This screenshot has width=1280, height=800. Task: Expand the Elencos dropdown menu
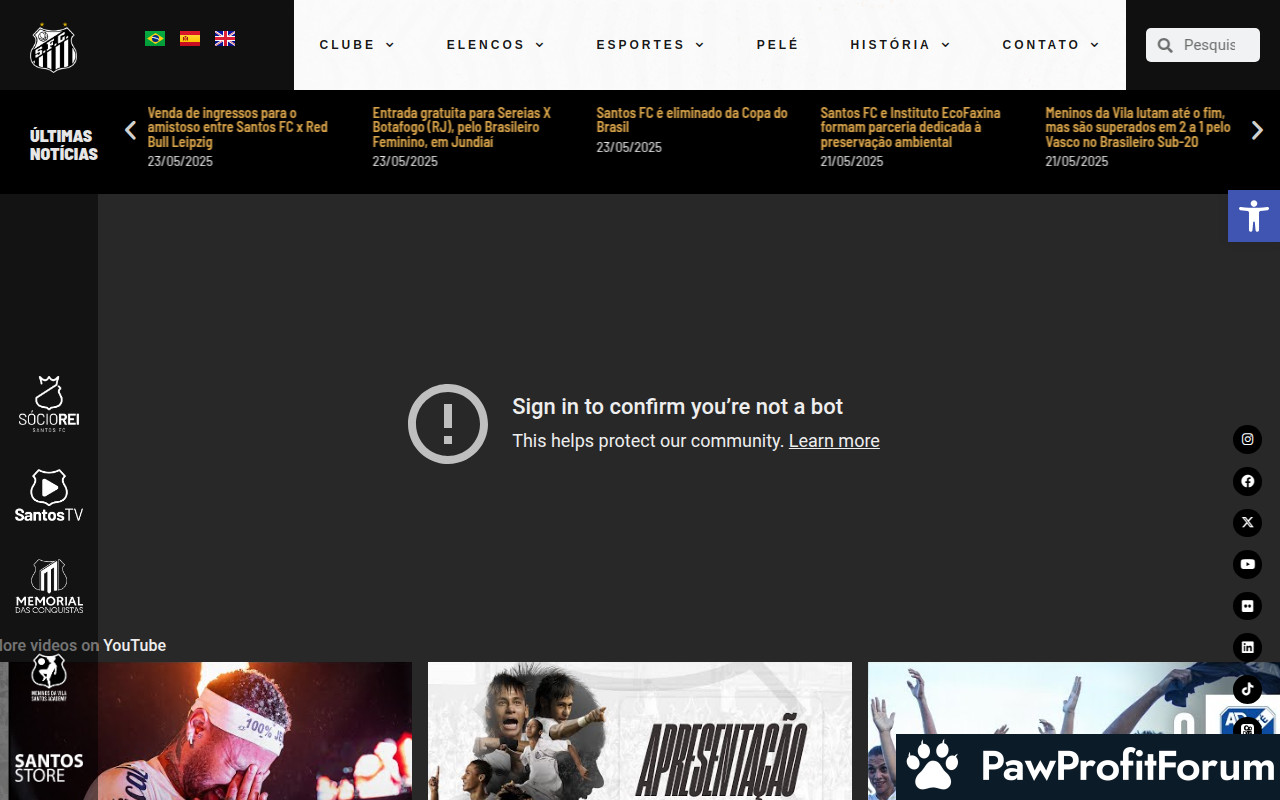click(495, 45)
